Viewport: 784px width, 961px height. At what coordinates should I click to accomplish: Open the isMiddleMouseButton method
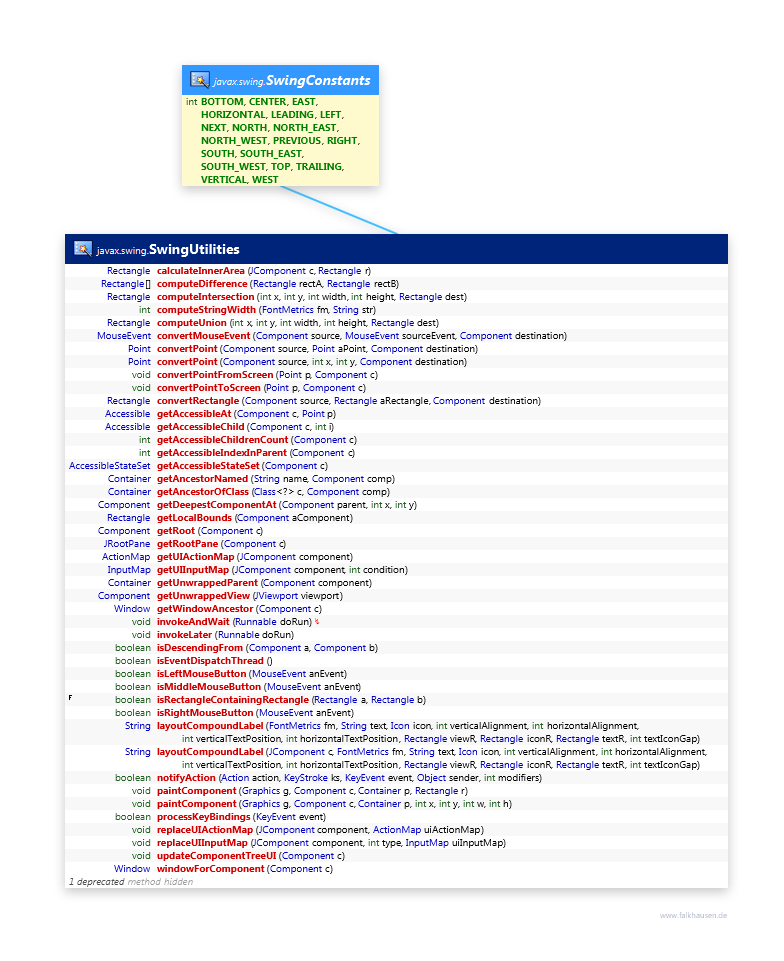click(x=209, y=686)
